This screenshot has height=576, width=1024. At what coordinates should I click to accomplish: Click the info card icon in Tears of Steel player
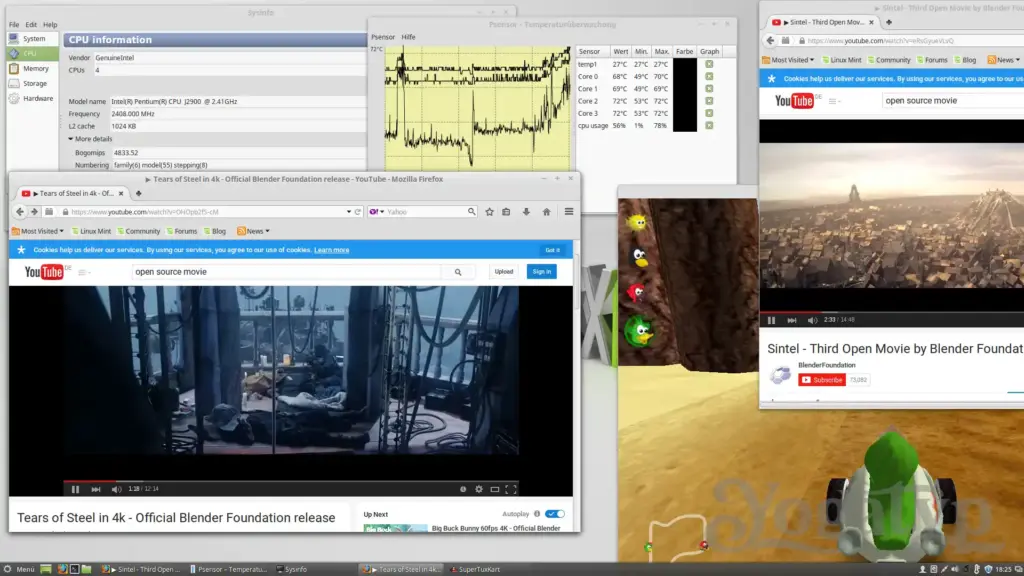pos(463,489)
